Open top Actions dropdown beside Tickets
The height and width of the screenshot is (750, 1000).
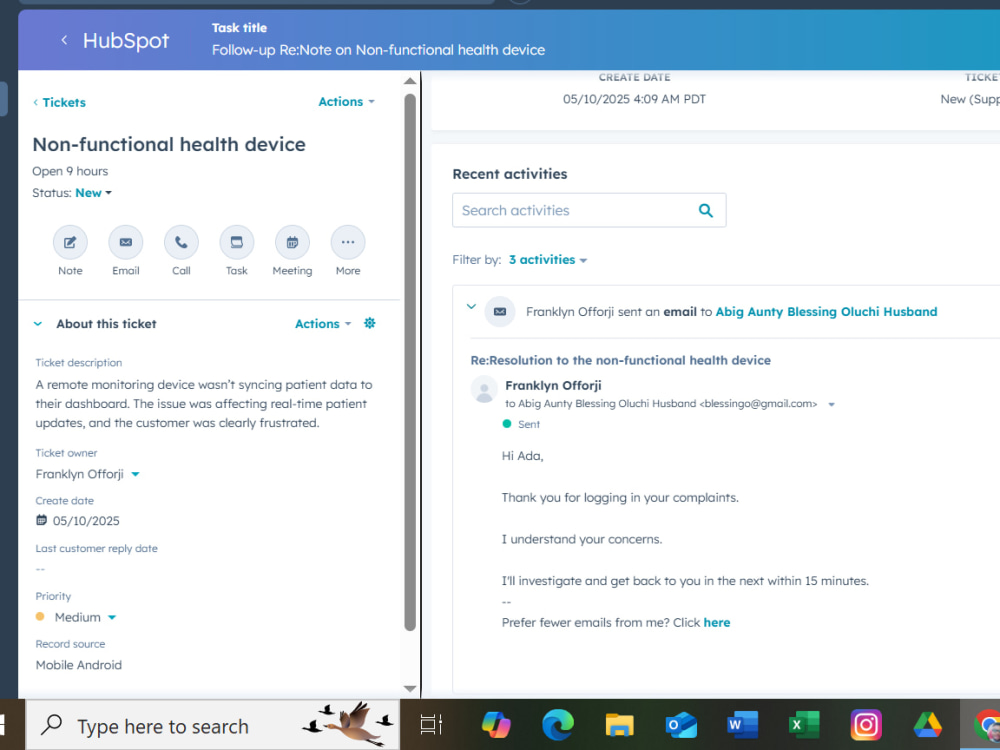pyautogui.click(x=346, y=102)
